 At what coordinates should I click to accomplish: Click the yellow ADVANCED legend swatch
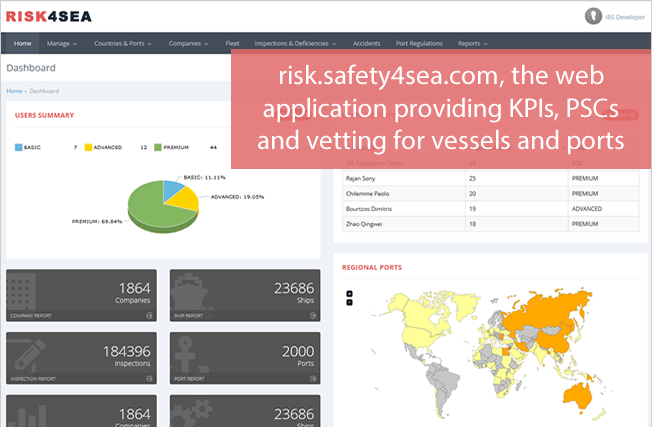coord(88,147)
